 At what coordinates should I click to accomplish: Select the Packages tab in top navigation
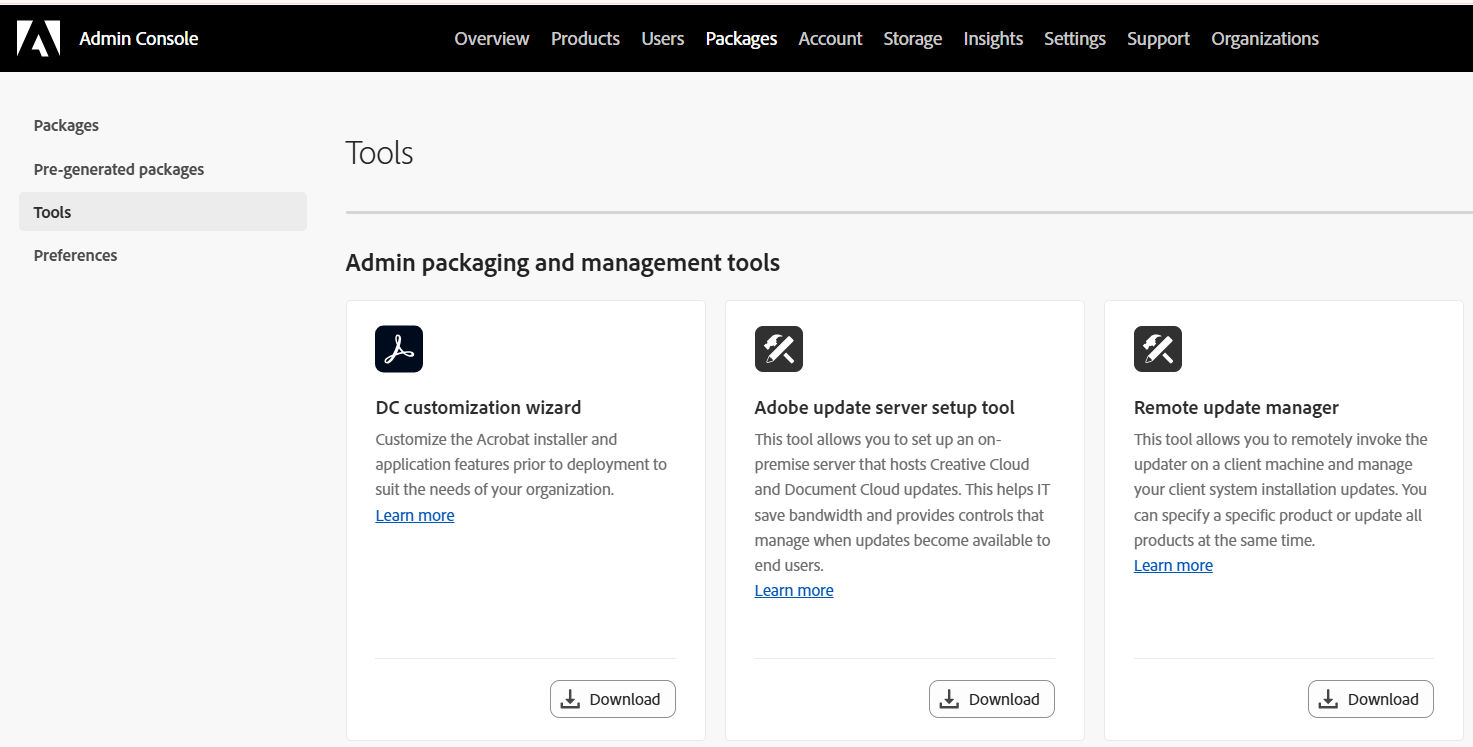tap(741, 39)
